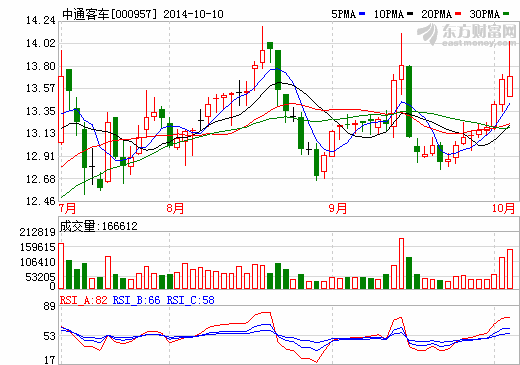This screenshot has width=520, height=365.
Task: Click the 13.80 price axis label
Action: pyautogui.click(x=41, y=66)
